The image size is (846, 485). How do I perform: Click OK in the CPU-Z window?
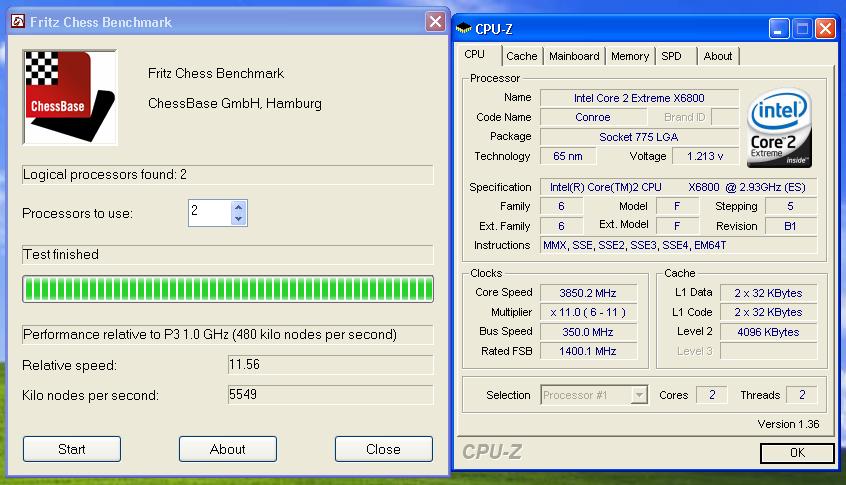click(x=797, y=453)
